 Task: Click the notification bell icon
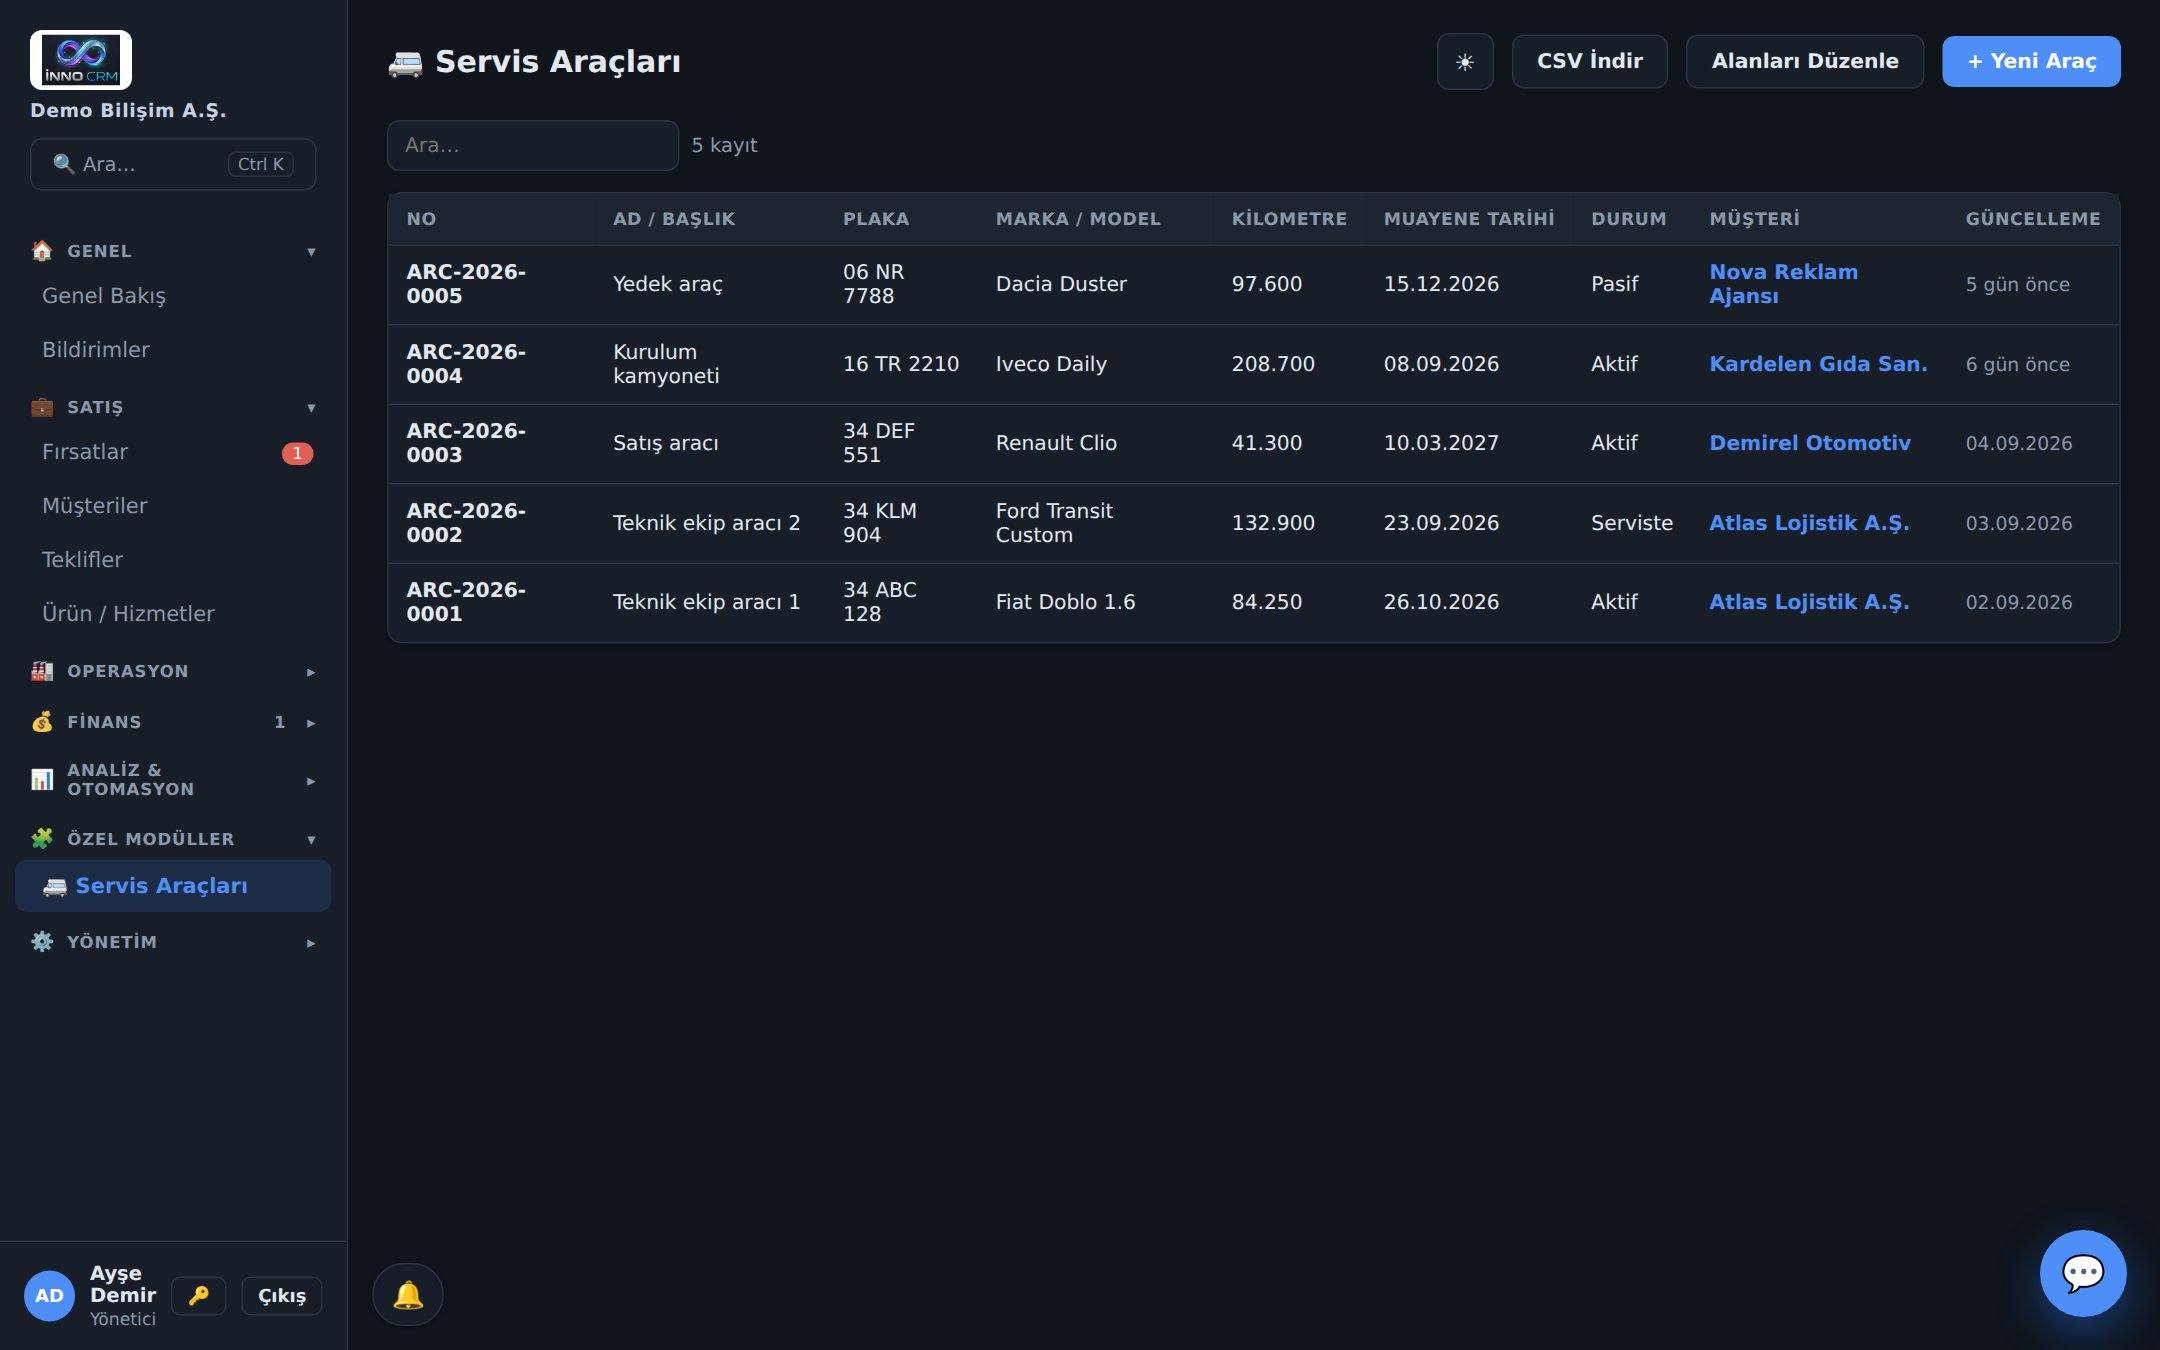click(408, 1295)
